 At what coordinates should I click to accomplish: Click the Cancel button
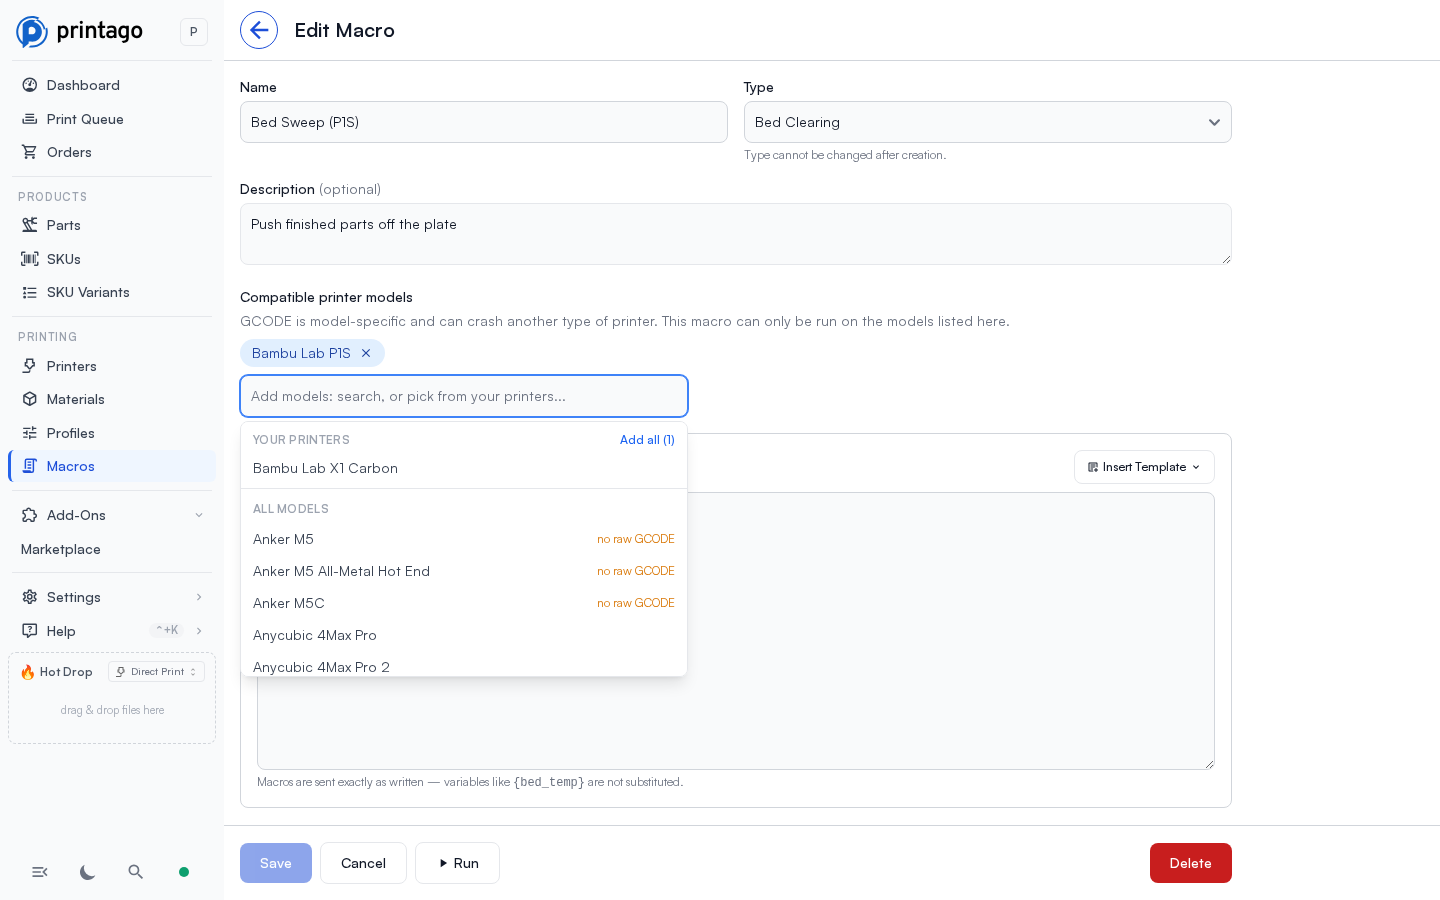pos(363,863)
